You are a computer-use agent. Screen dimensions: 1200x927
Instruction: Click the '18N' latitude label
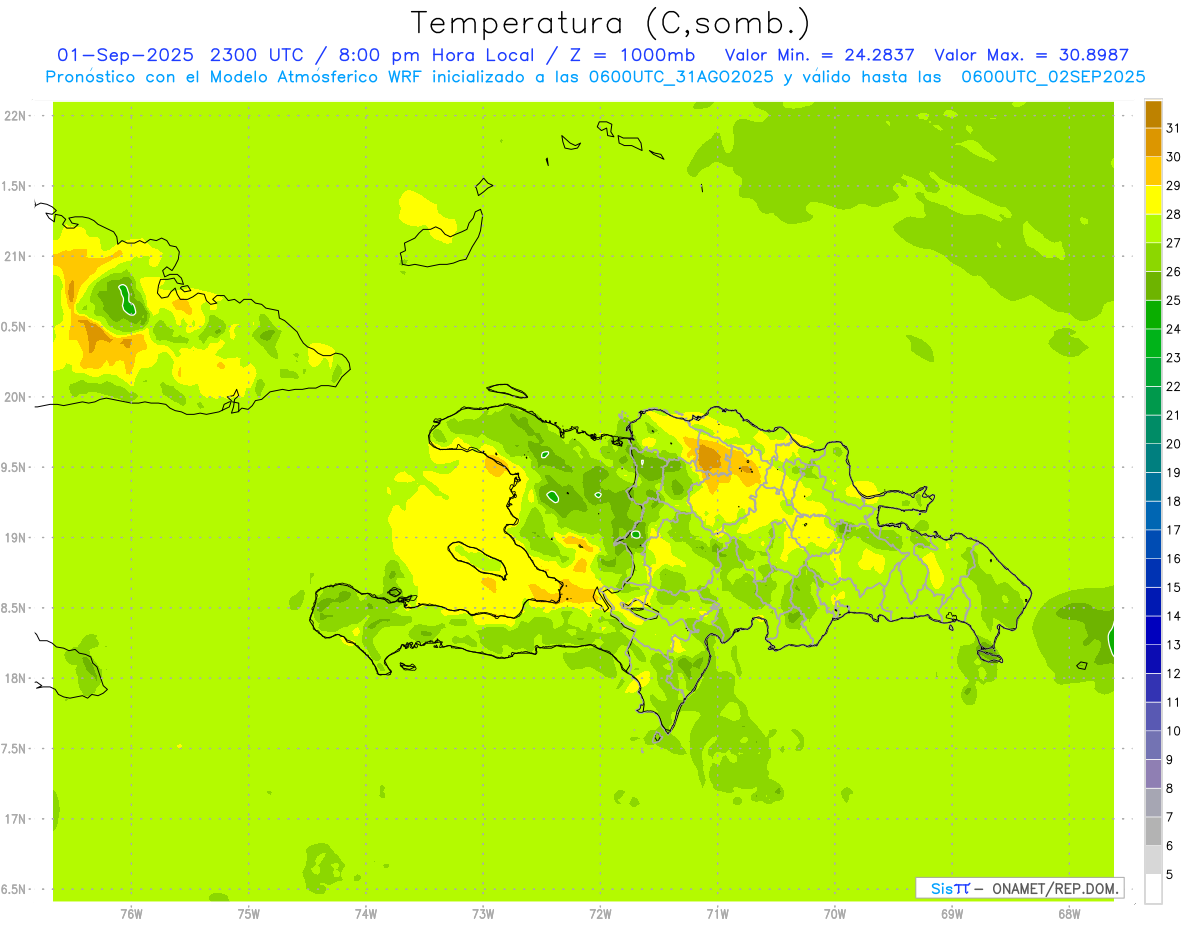(x=16, y=679)
